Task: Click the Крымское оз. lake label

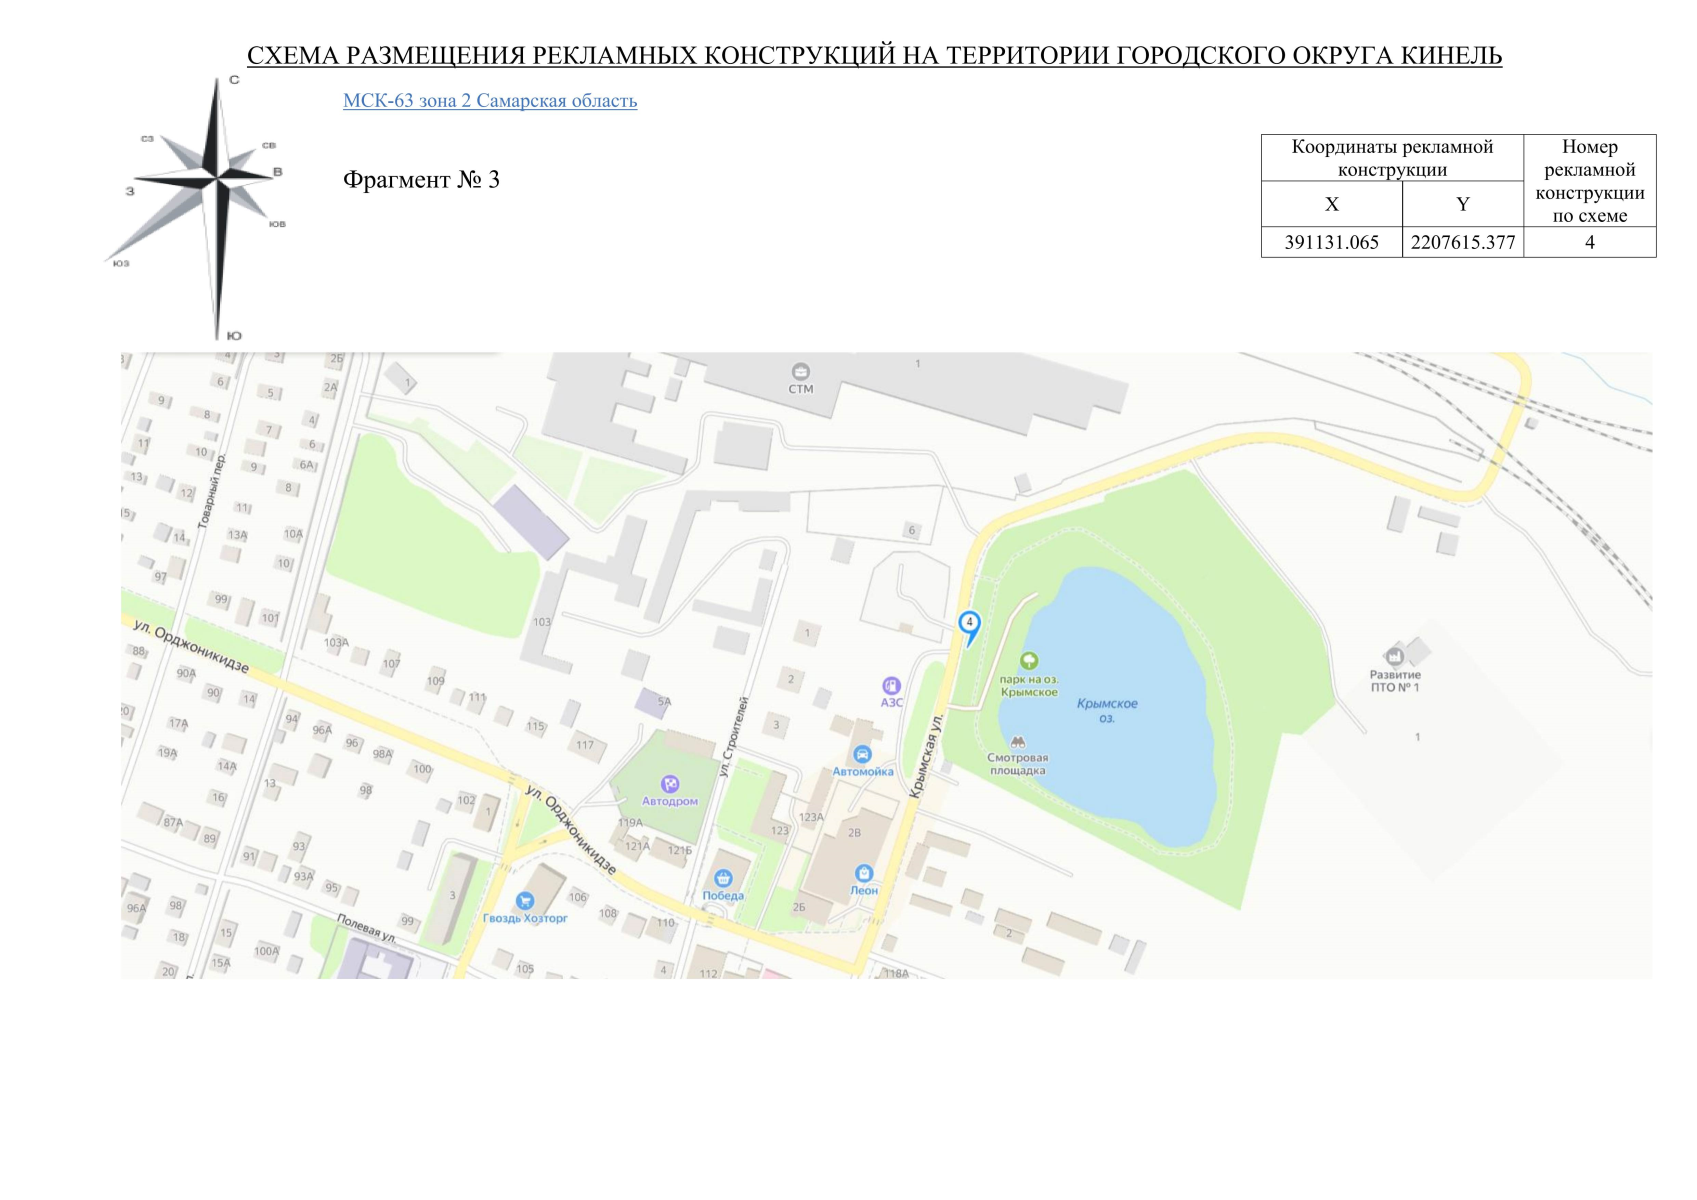Action: (1107, 710)
